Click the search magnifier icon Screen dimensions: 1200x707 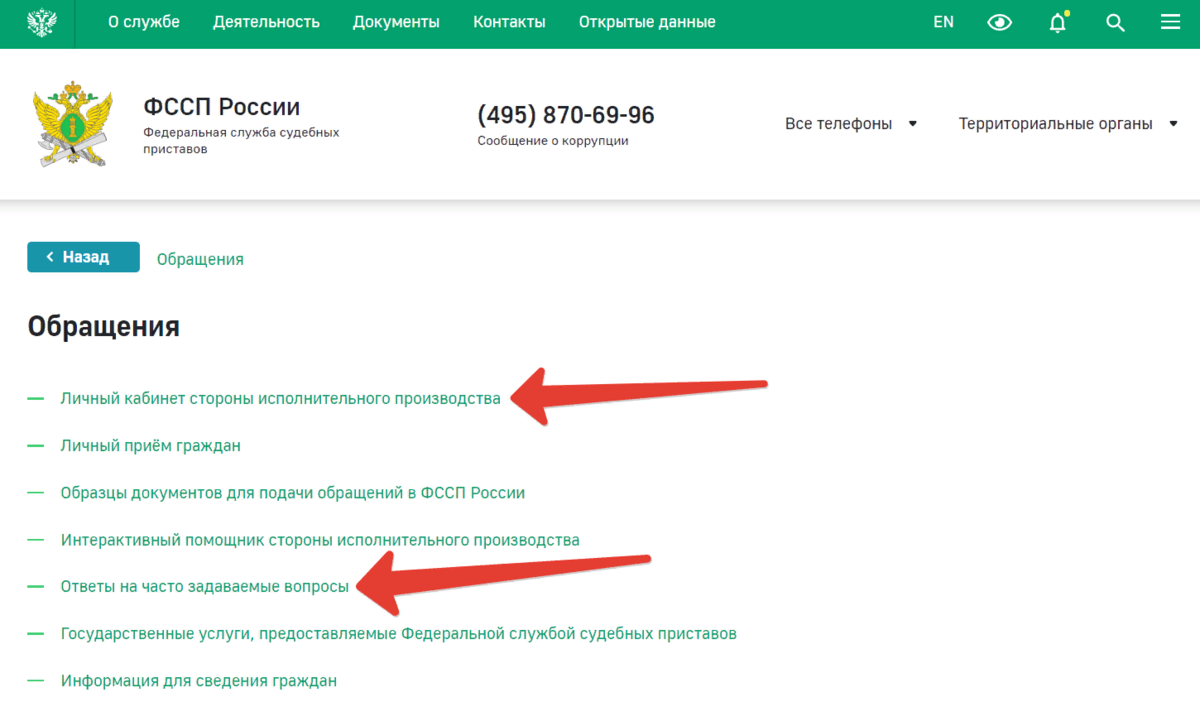click(1115, 23)
